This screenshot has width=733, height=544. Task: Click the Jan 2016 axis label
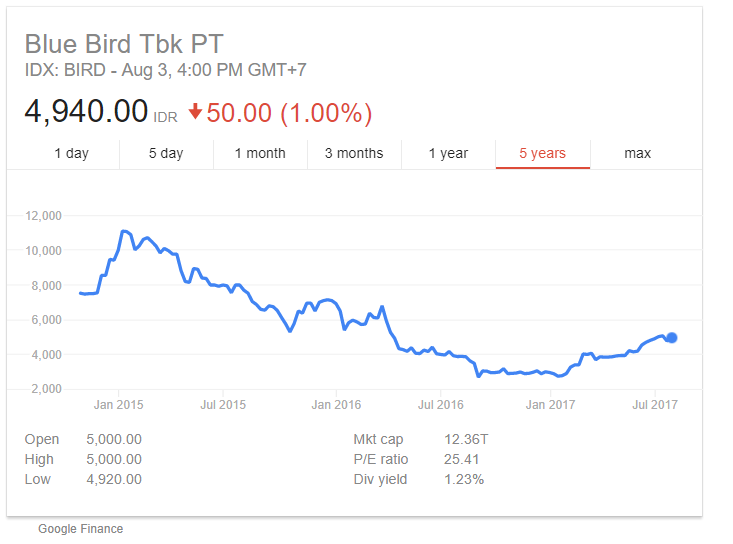(x=336, y=404)
